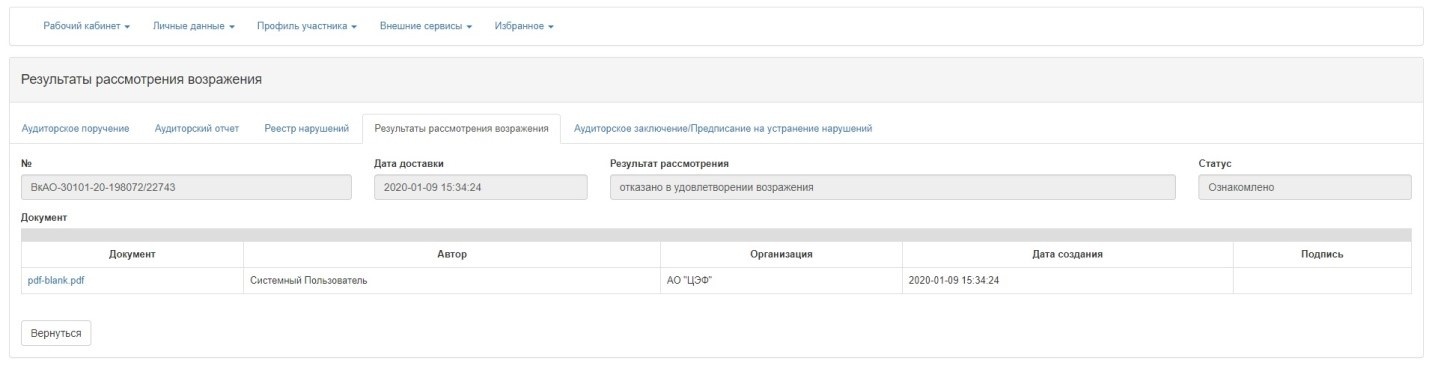
Task: Click the Результат рассмотрения field
Action: [x=893, y=187]
